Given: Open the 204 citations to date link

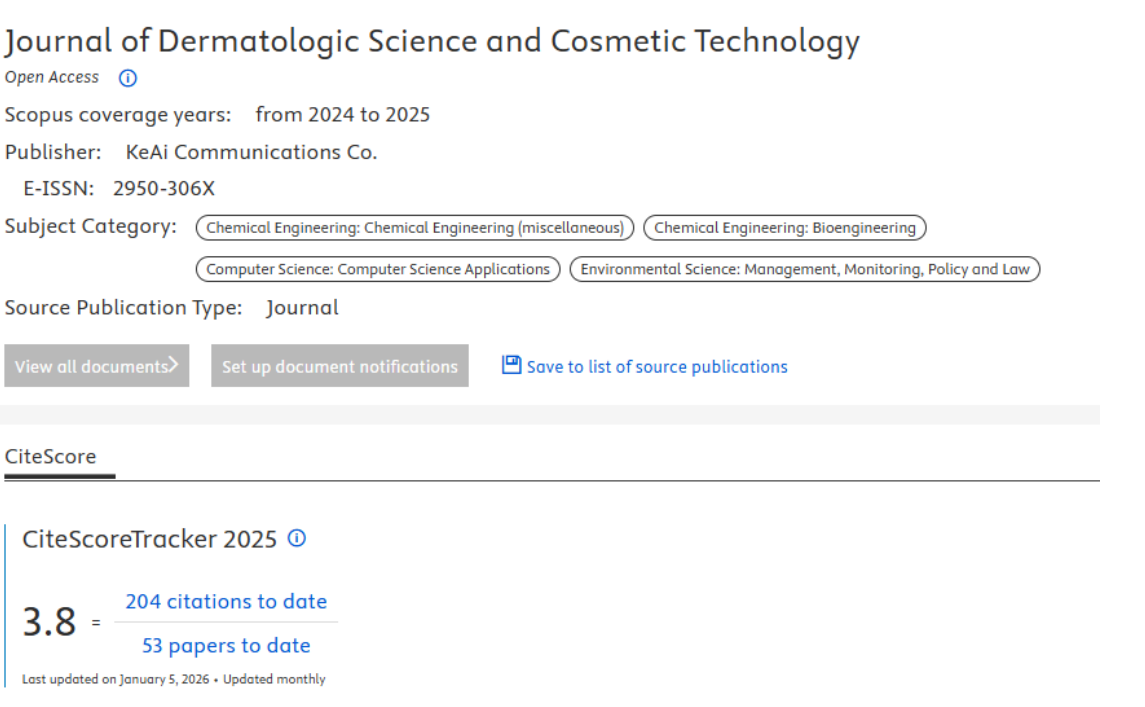Looking at the screenshot, I should 226,601.
